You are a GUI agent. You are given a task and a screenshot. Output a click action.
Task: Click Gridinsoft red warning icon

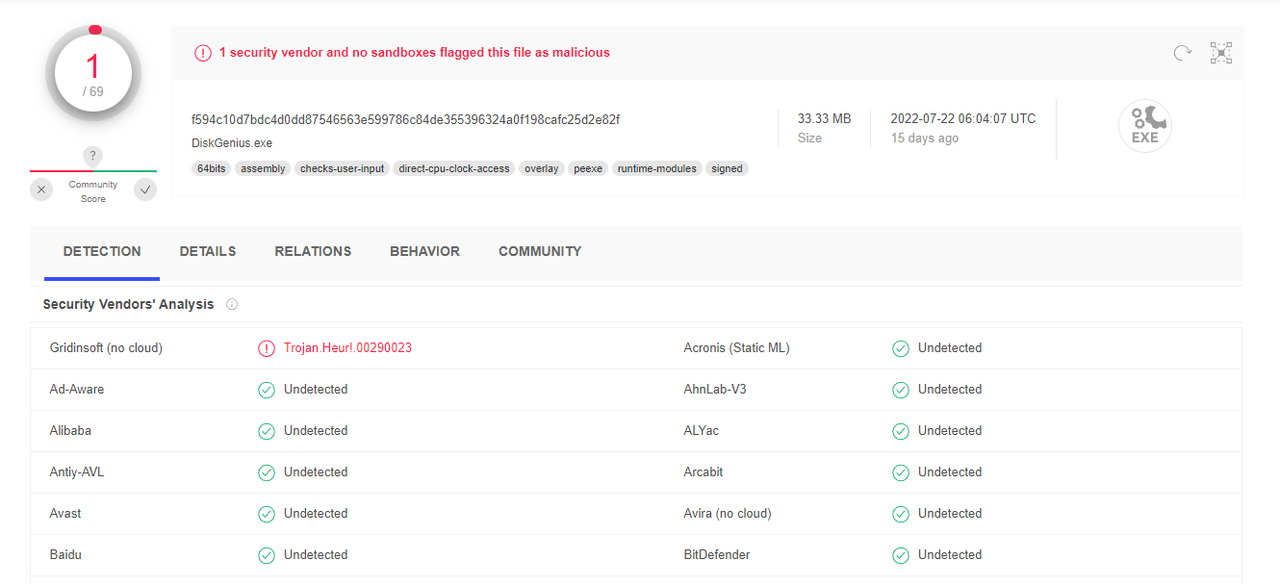click(266, 348)
